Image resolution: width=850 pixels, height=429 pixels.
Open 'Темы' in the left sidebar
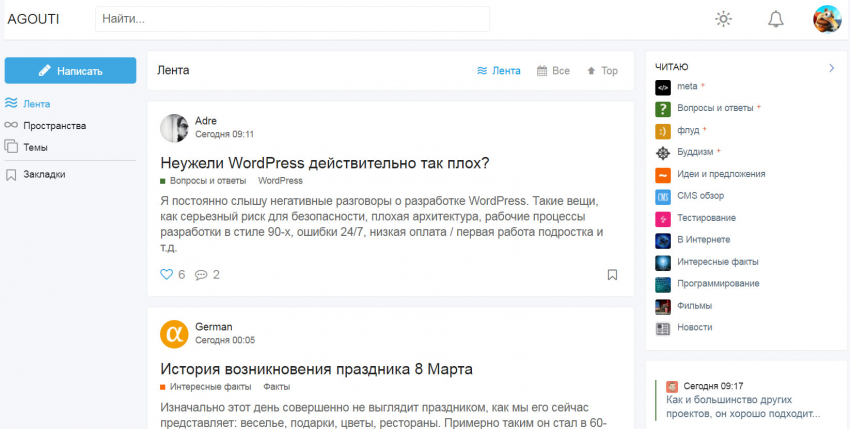36,147
